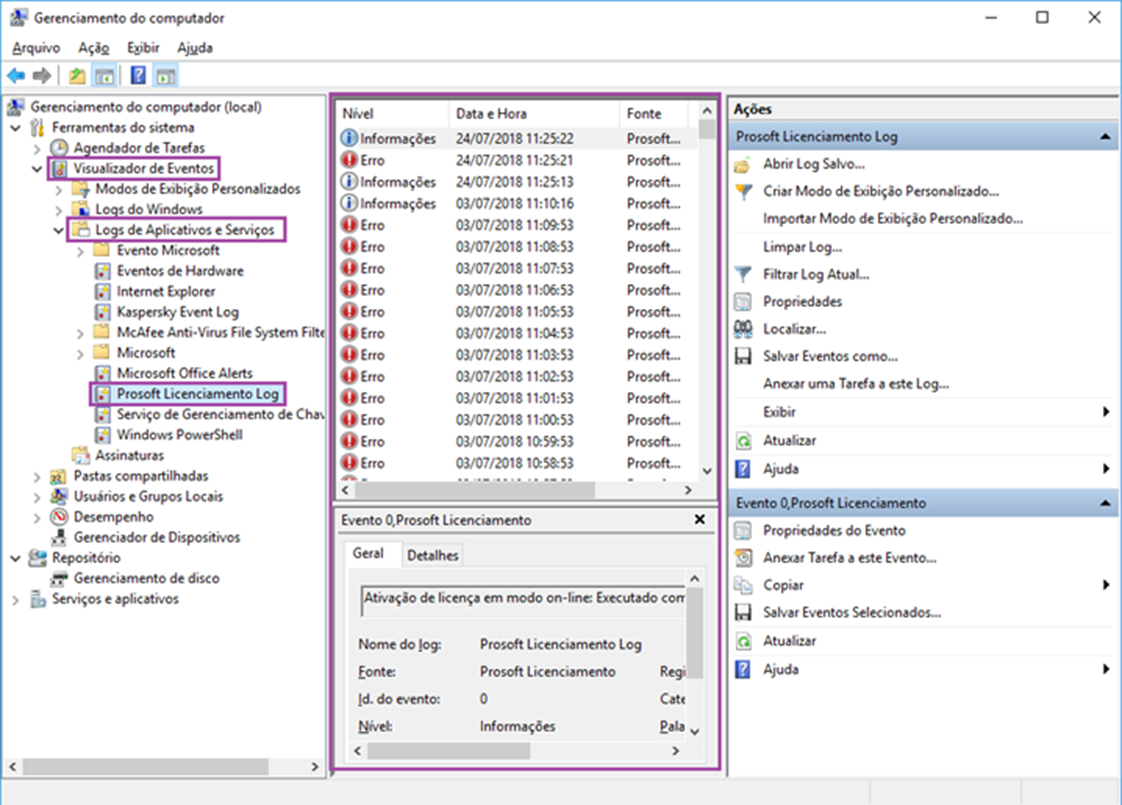
Task: Toggle the console tree toolbar icon
Action: (104, 75)
